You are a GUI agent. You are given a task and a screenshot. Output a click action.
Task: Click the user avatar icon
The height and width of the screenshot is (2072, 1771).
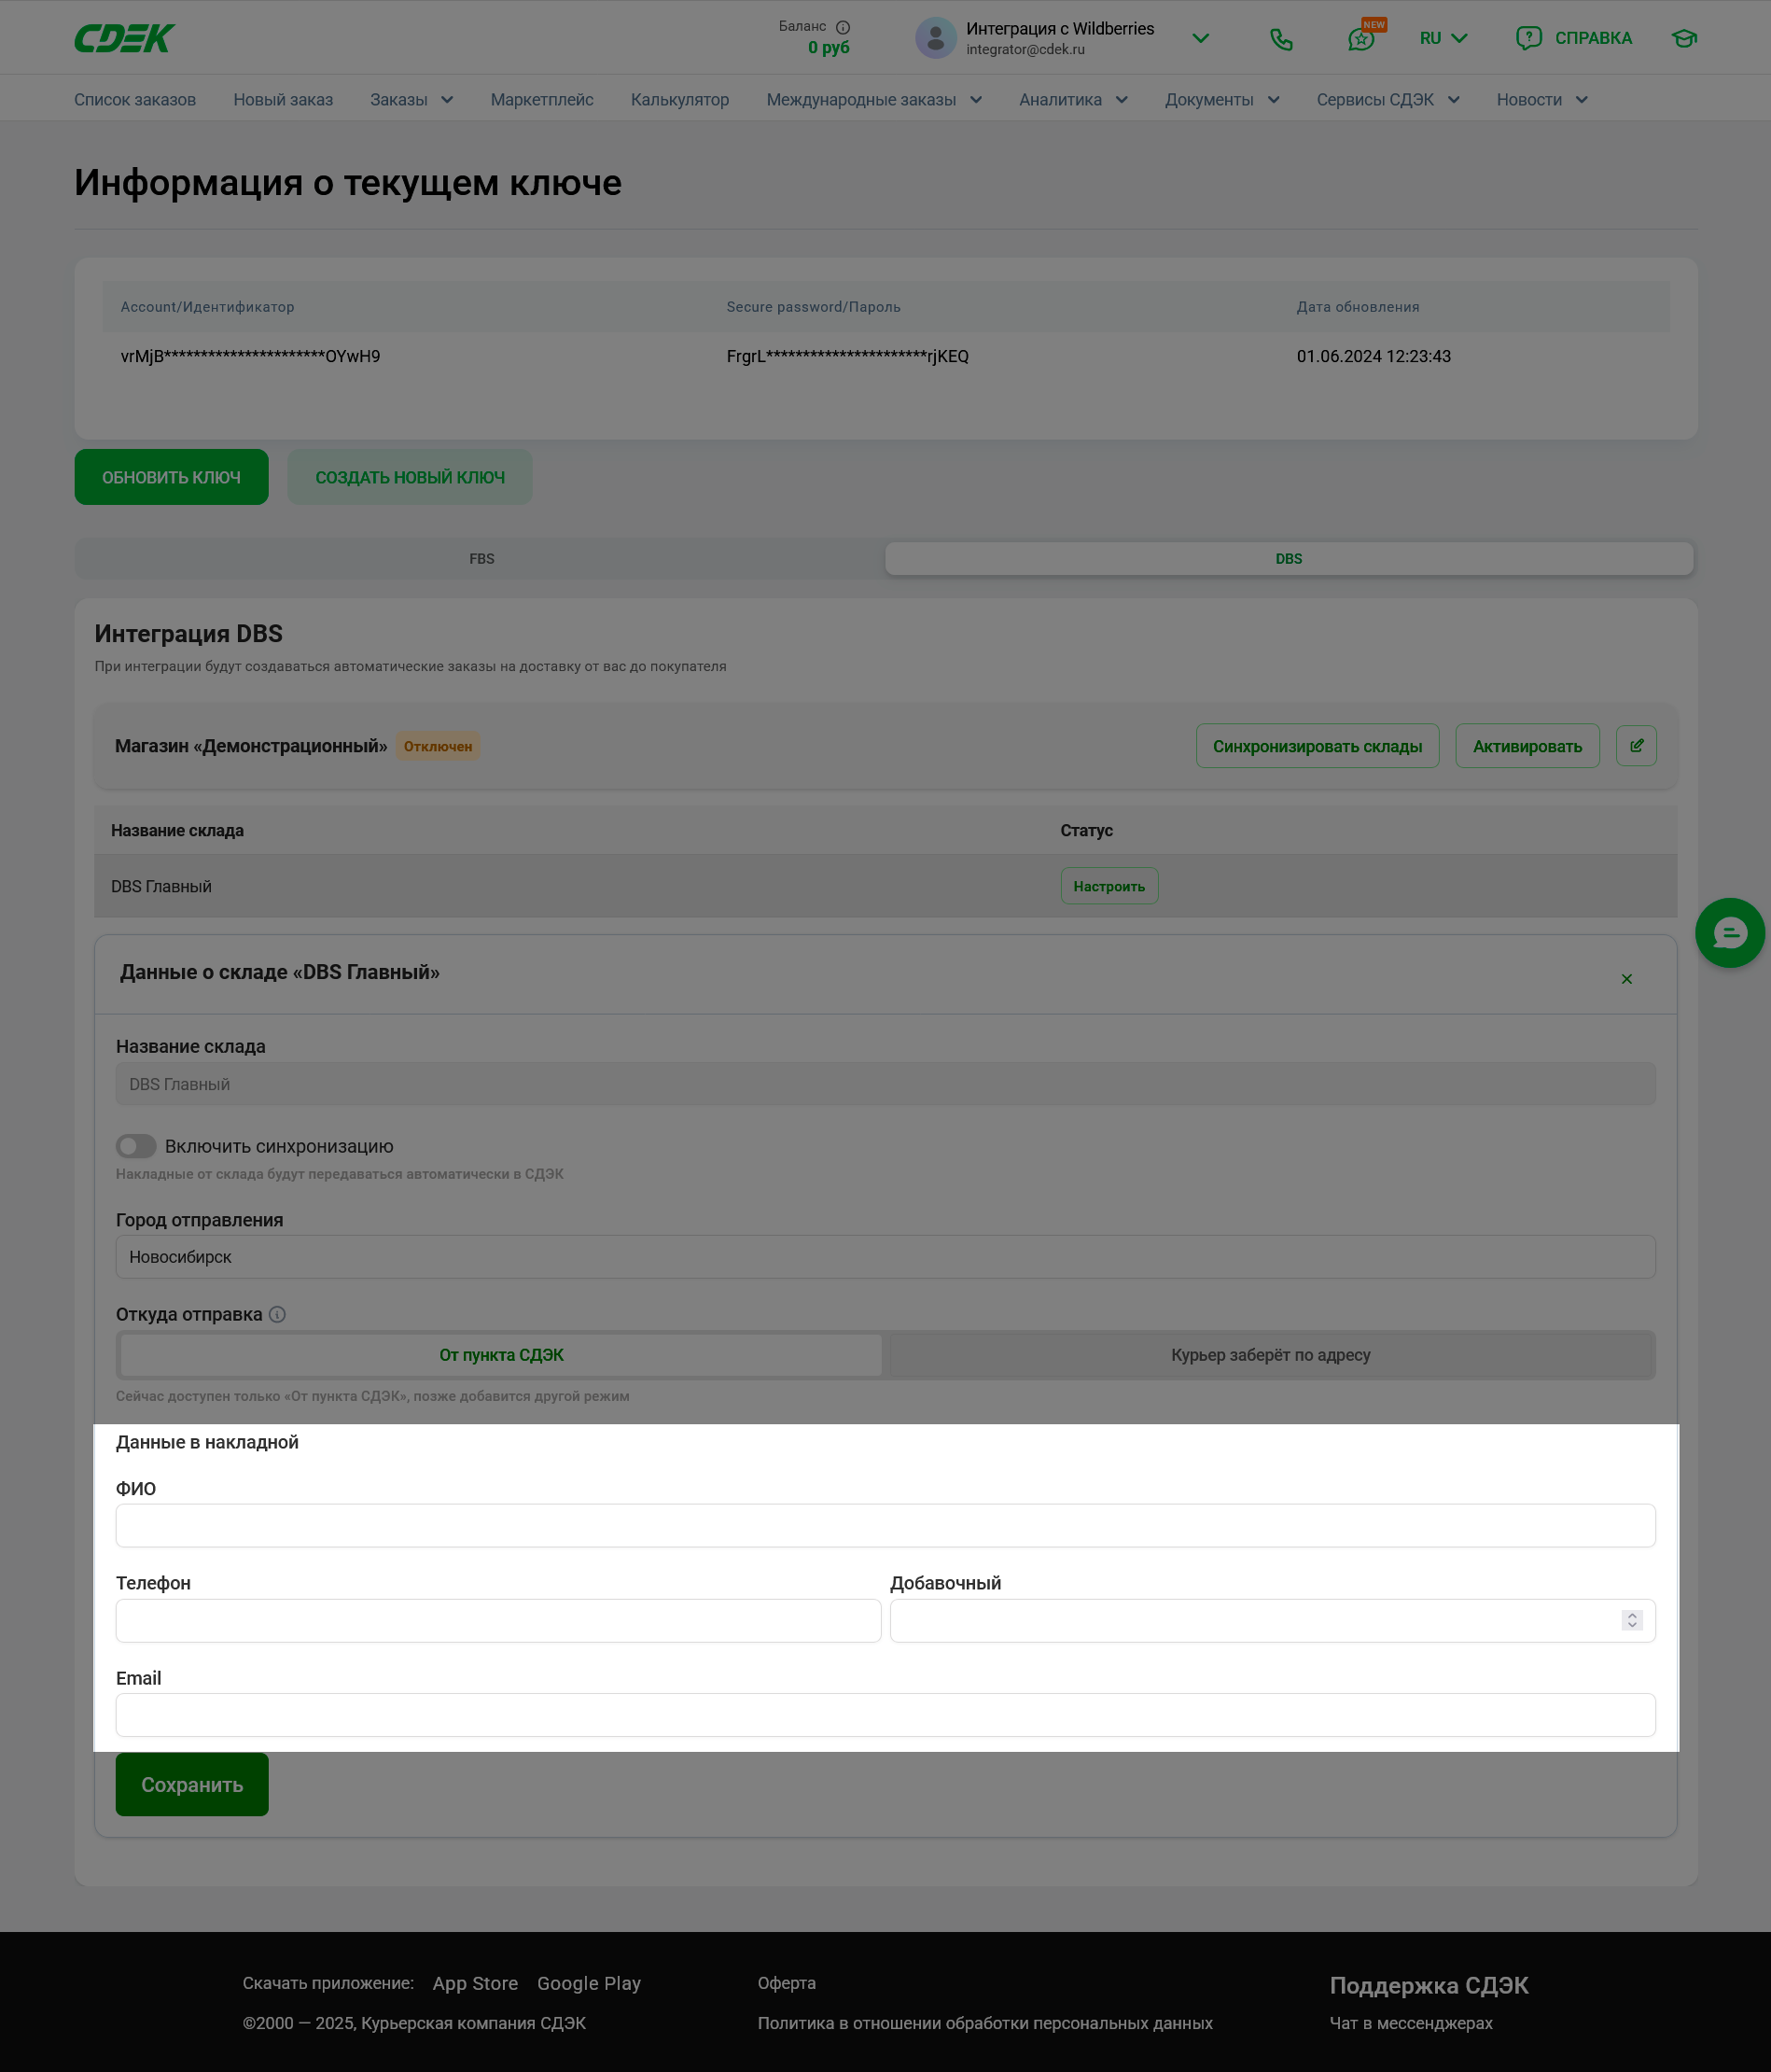coord(936,38)
